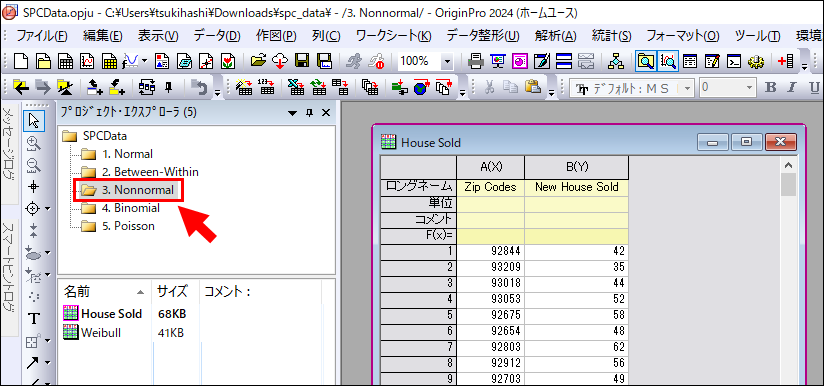Import single ASCII file icon

coord(266,87)
